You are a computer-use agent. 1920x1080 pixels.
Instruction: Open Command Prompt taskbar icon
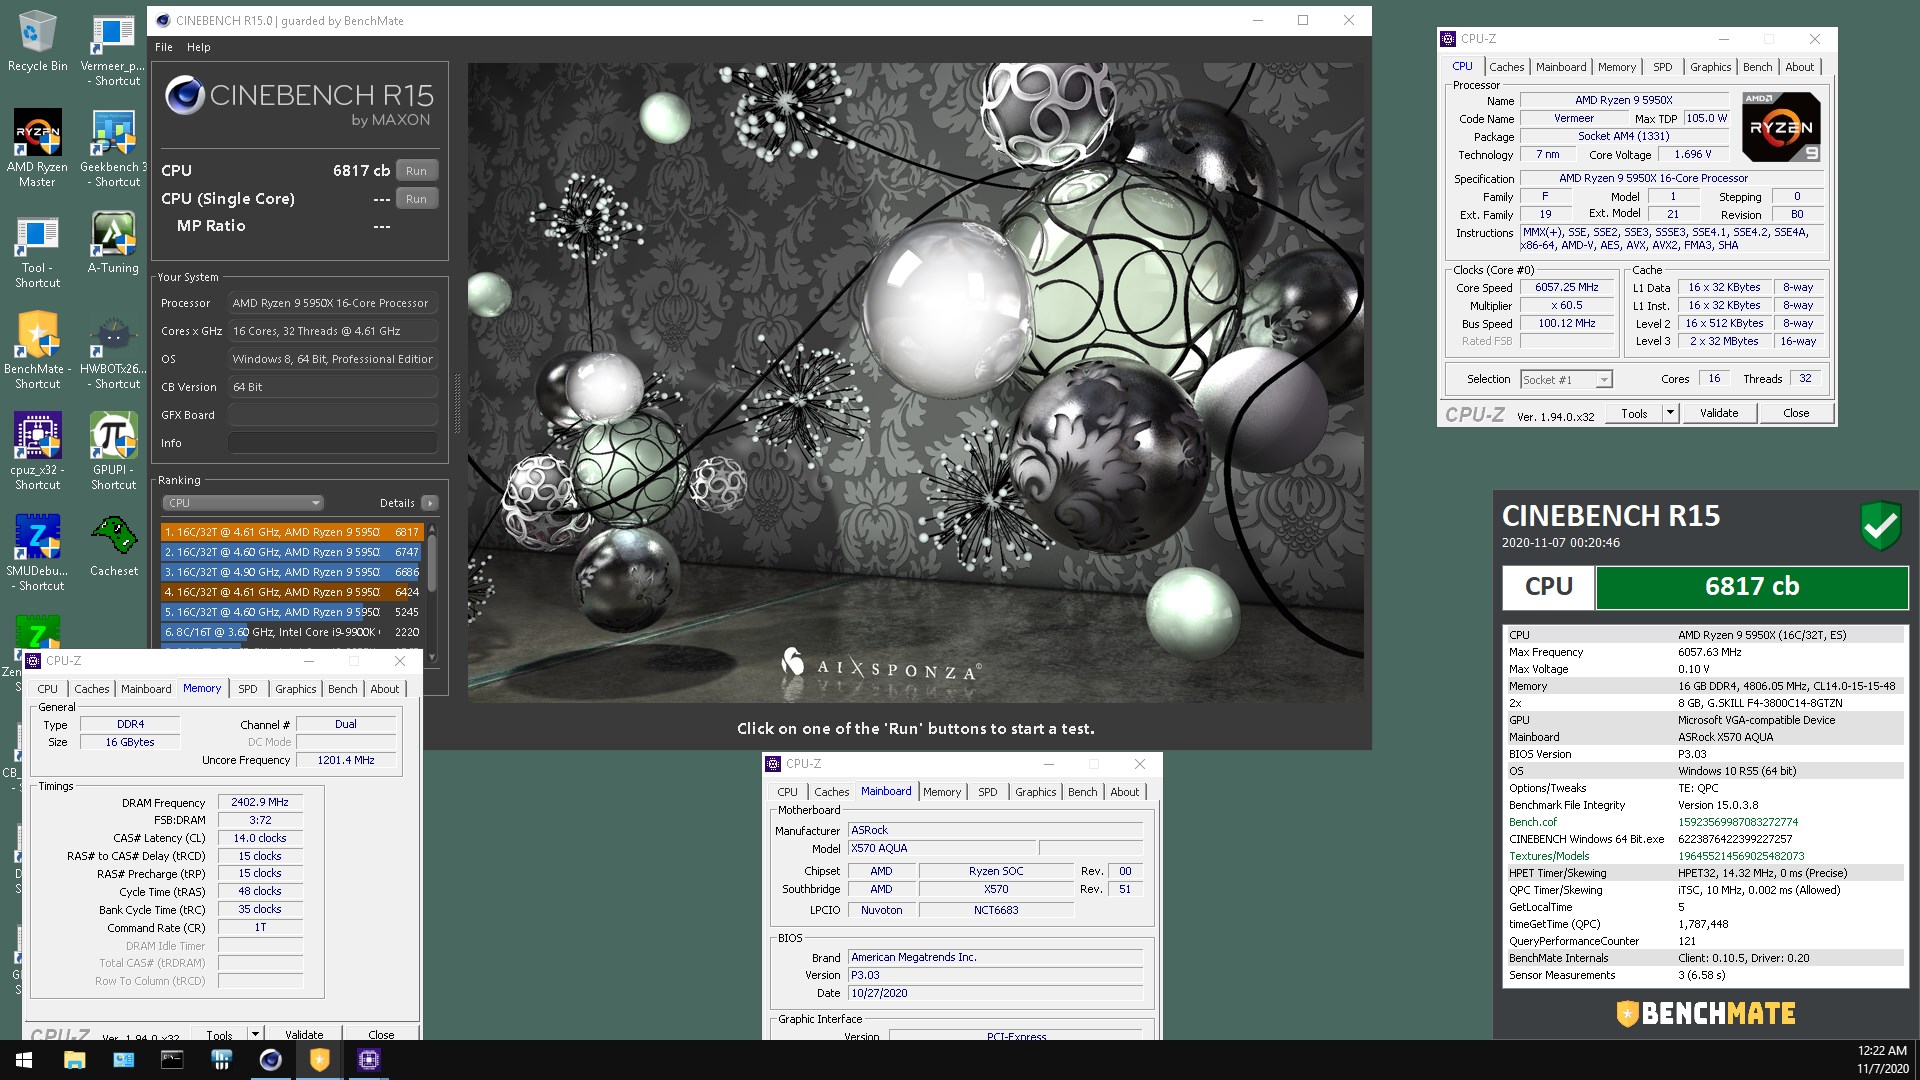pos(172,1060)
